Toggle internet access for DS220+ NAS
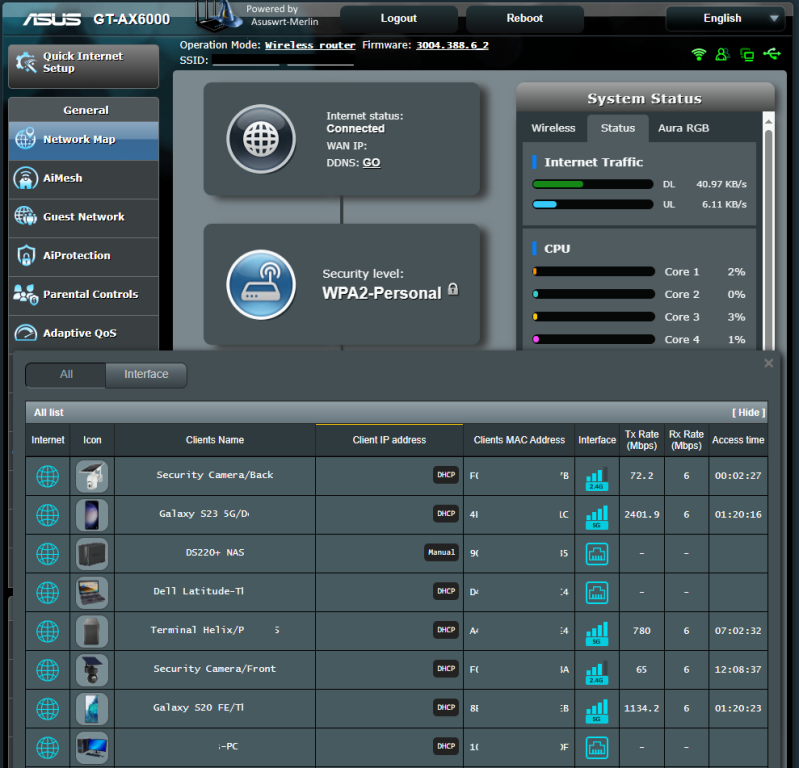 coord(47,554)
